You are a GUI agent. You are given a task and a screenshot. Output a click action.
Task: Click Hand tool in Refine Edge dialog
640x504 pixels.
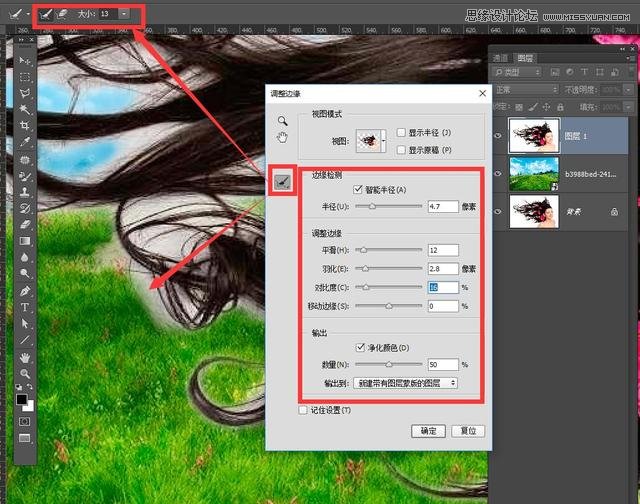[x=282, y=138]
